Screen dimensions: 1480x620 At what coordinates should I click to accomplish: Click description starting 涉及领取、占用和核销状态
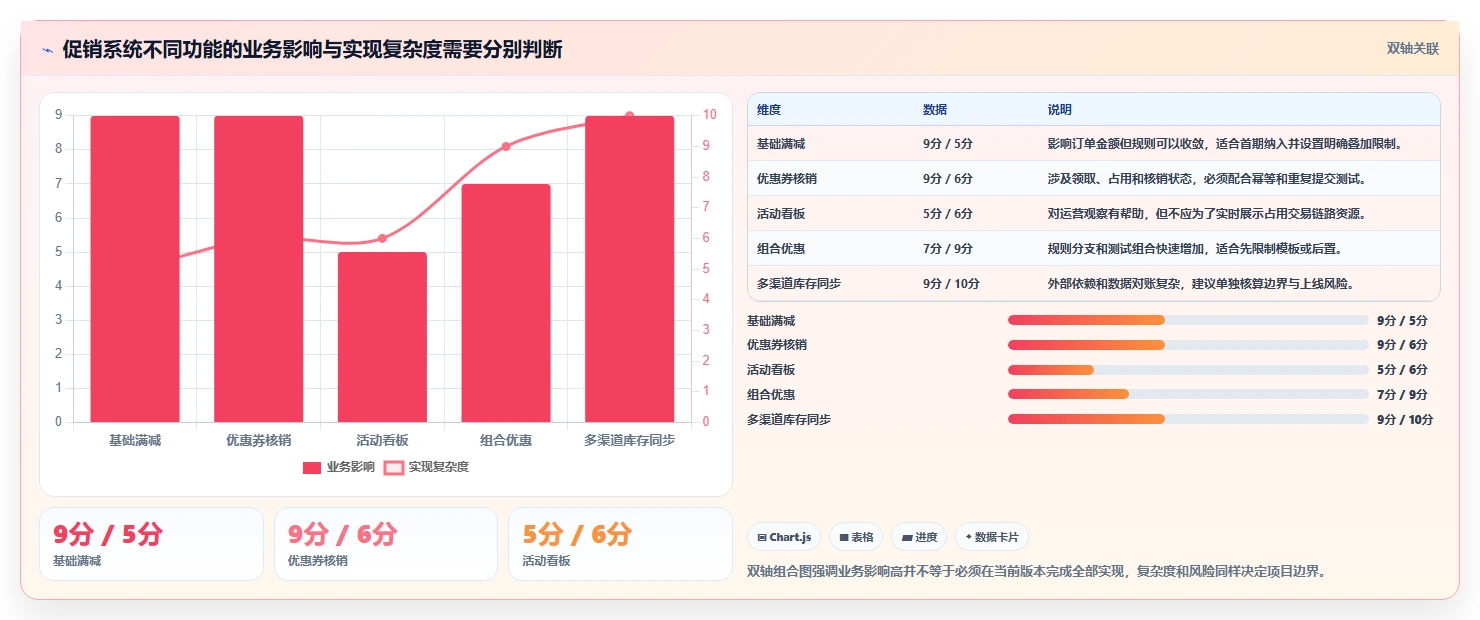coord(1207,178)
